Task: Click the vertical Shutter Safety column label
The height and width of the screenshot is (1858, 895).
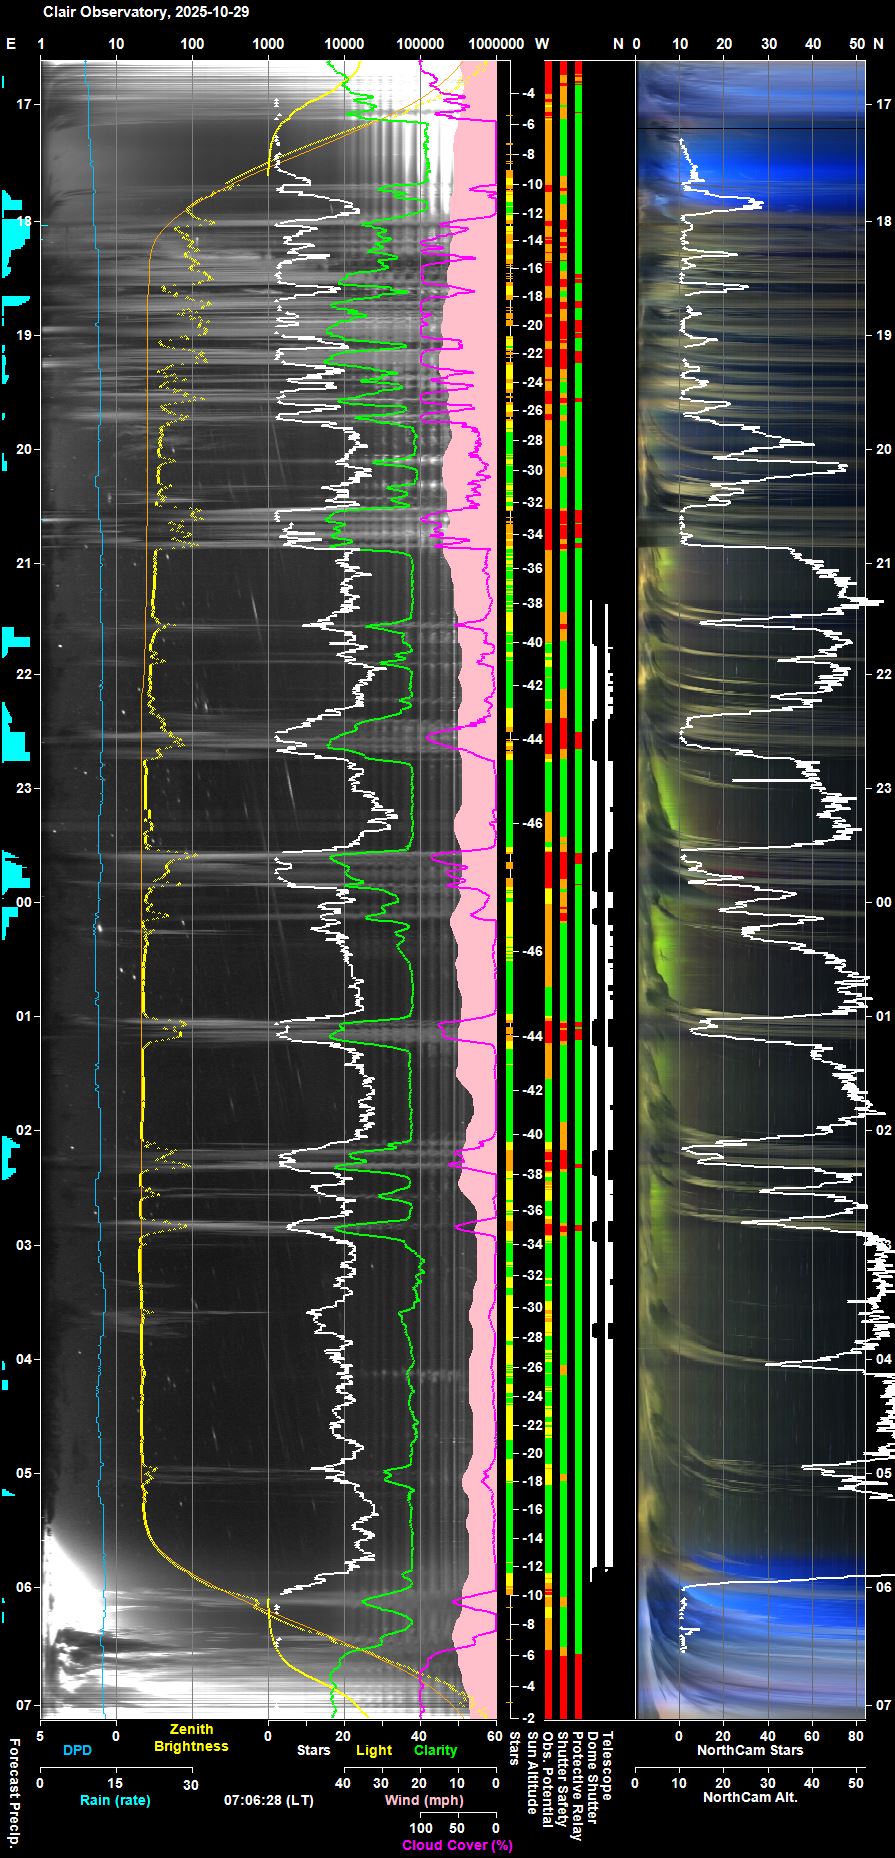Action: (562, 1778)
